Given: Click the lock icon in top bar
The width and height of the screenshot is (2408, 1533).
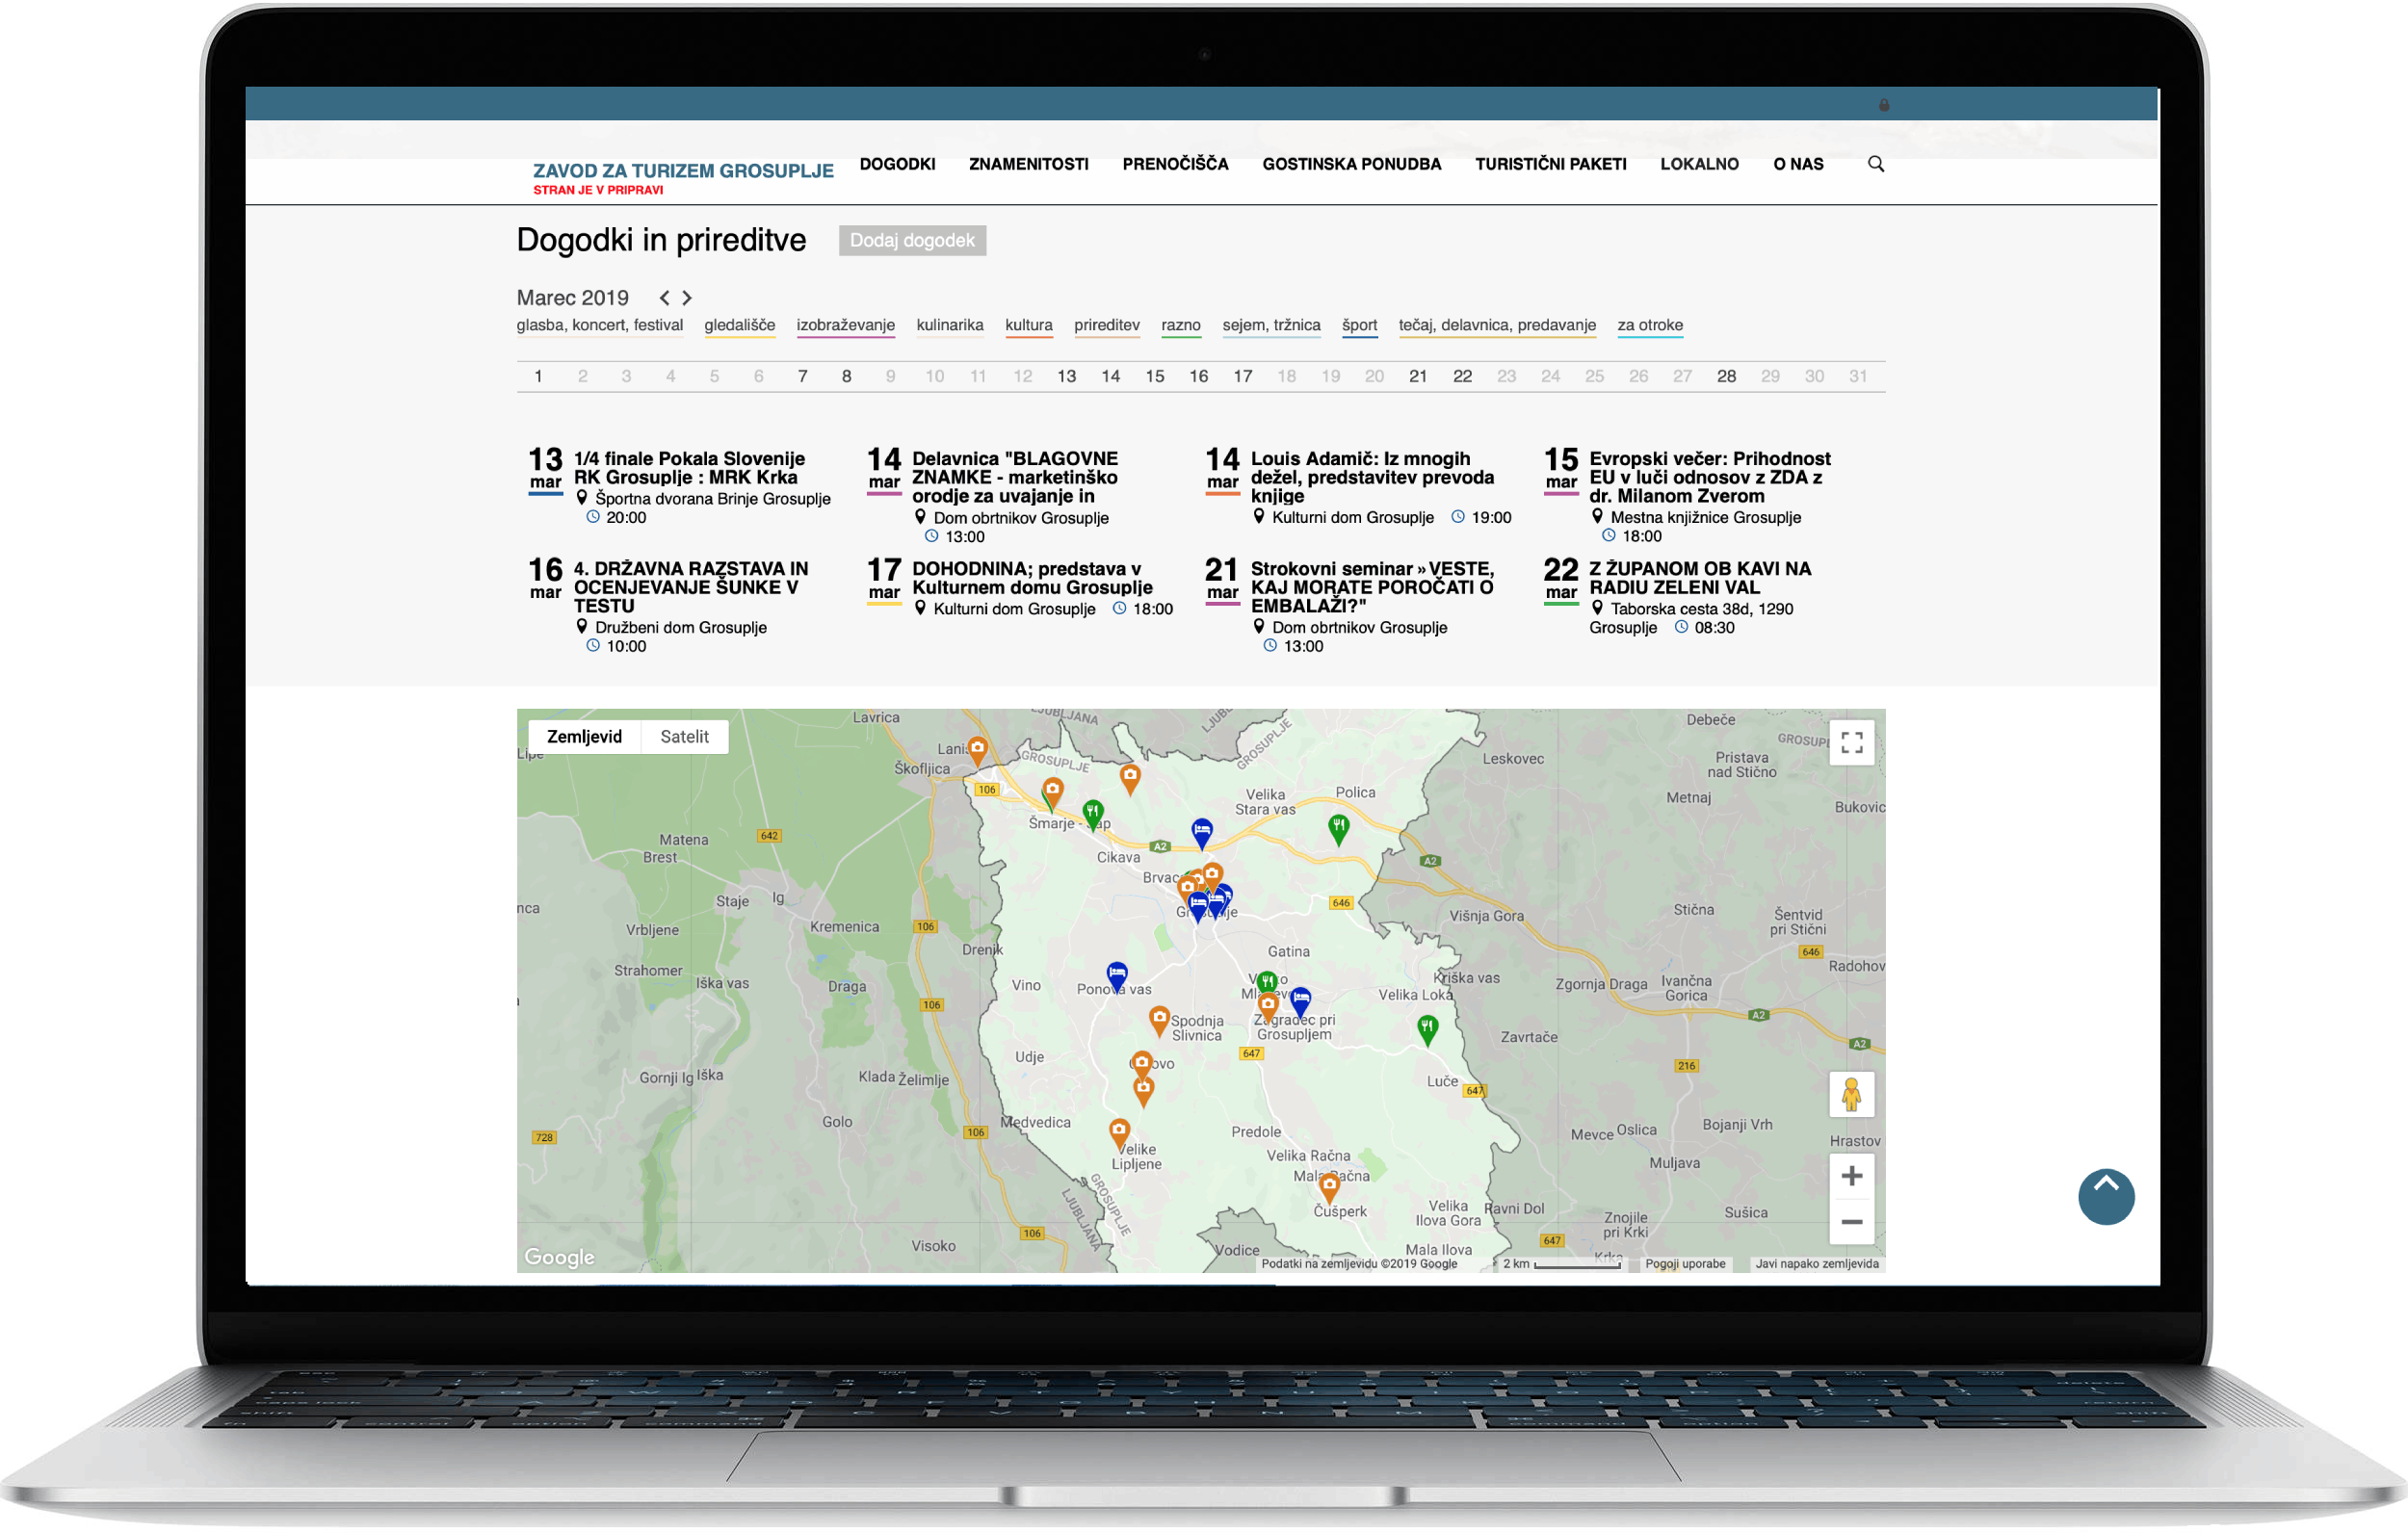Looking at the screenshot, I should click(x=1883, y=105).
